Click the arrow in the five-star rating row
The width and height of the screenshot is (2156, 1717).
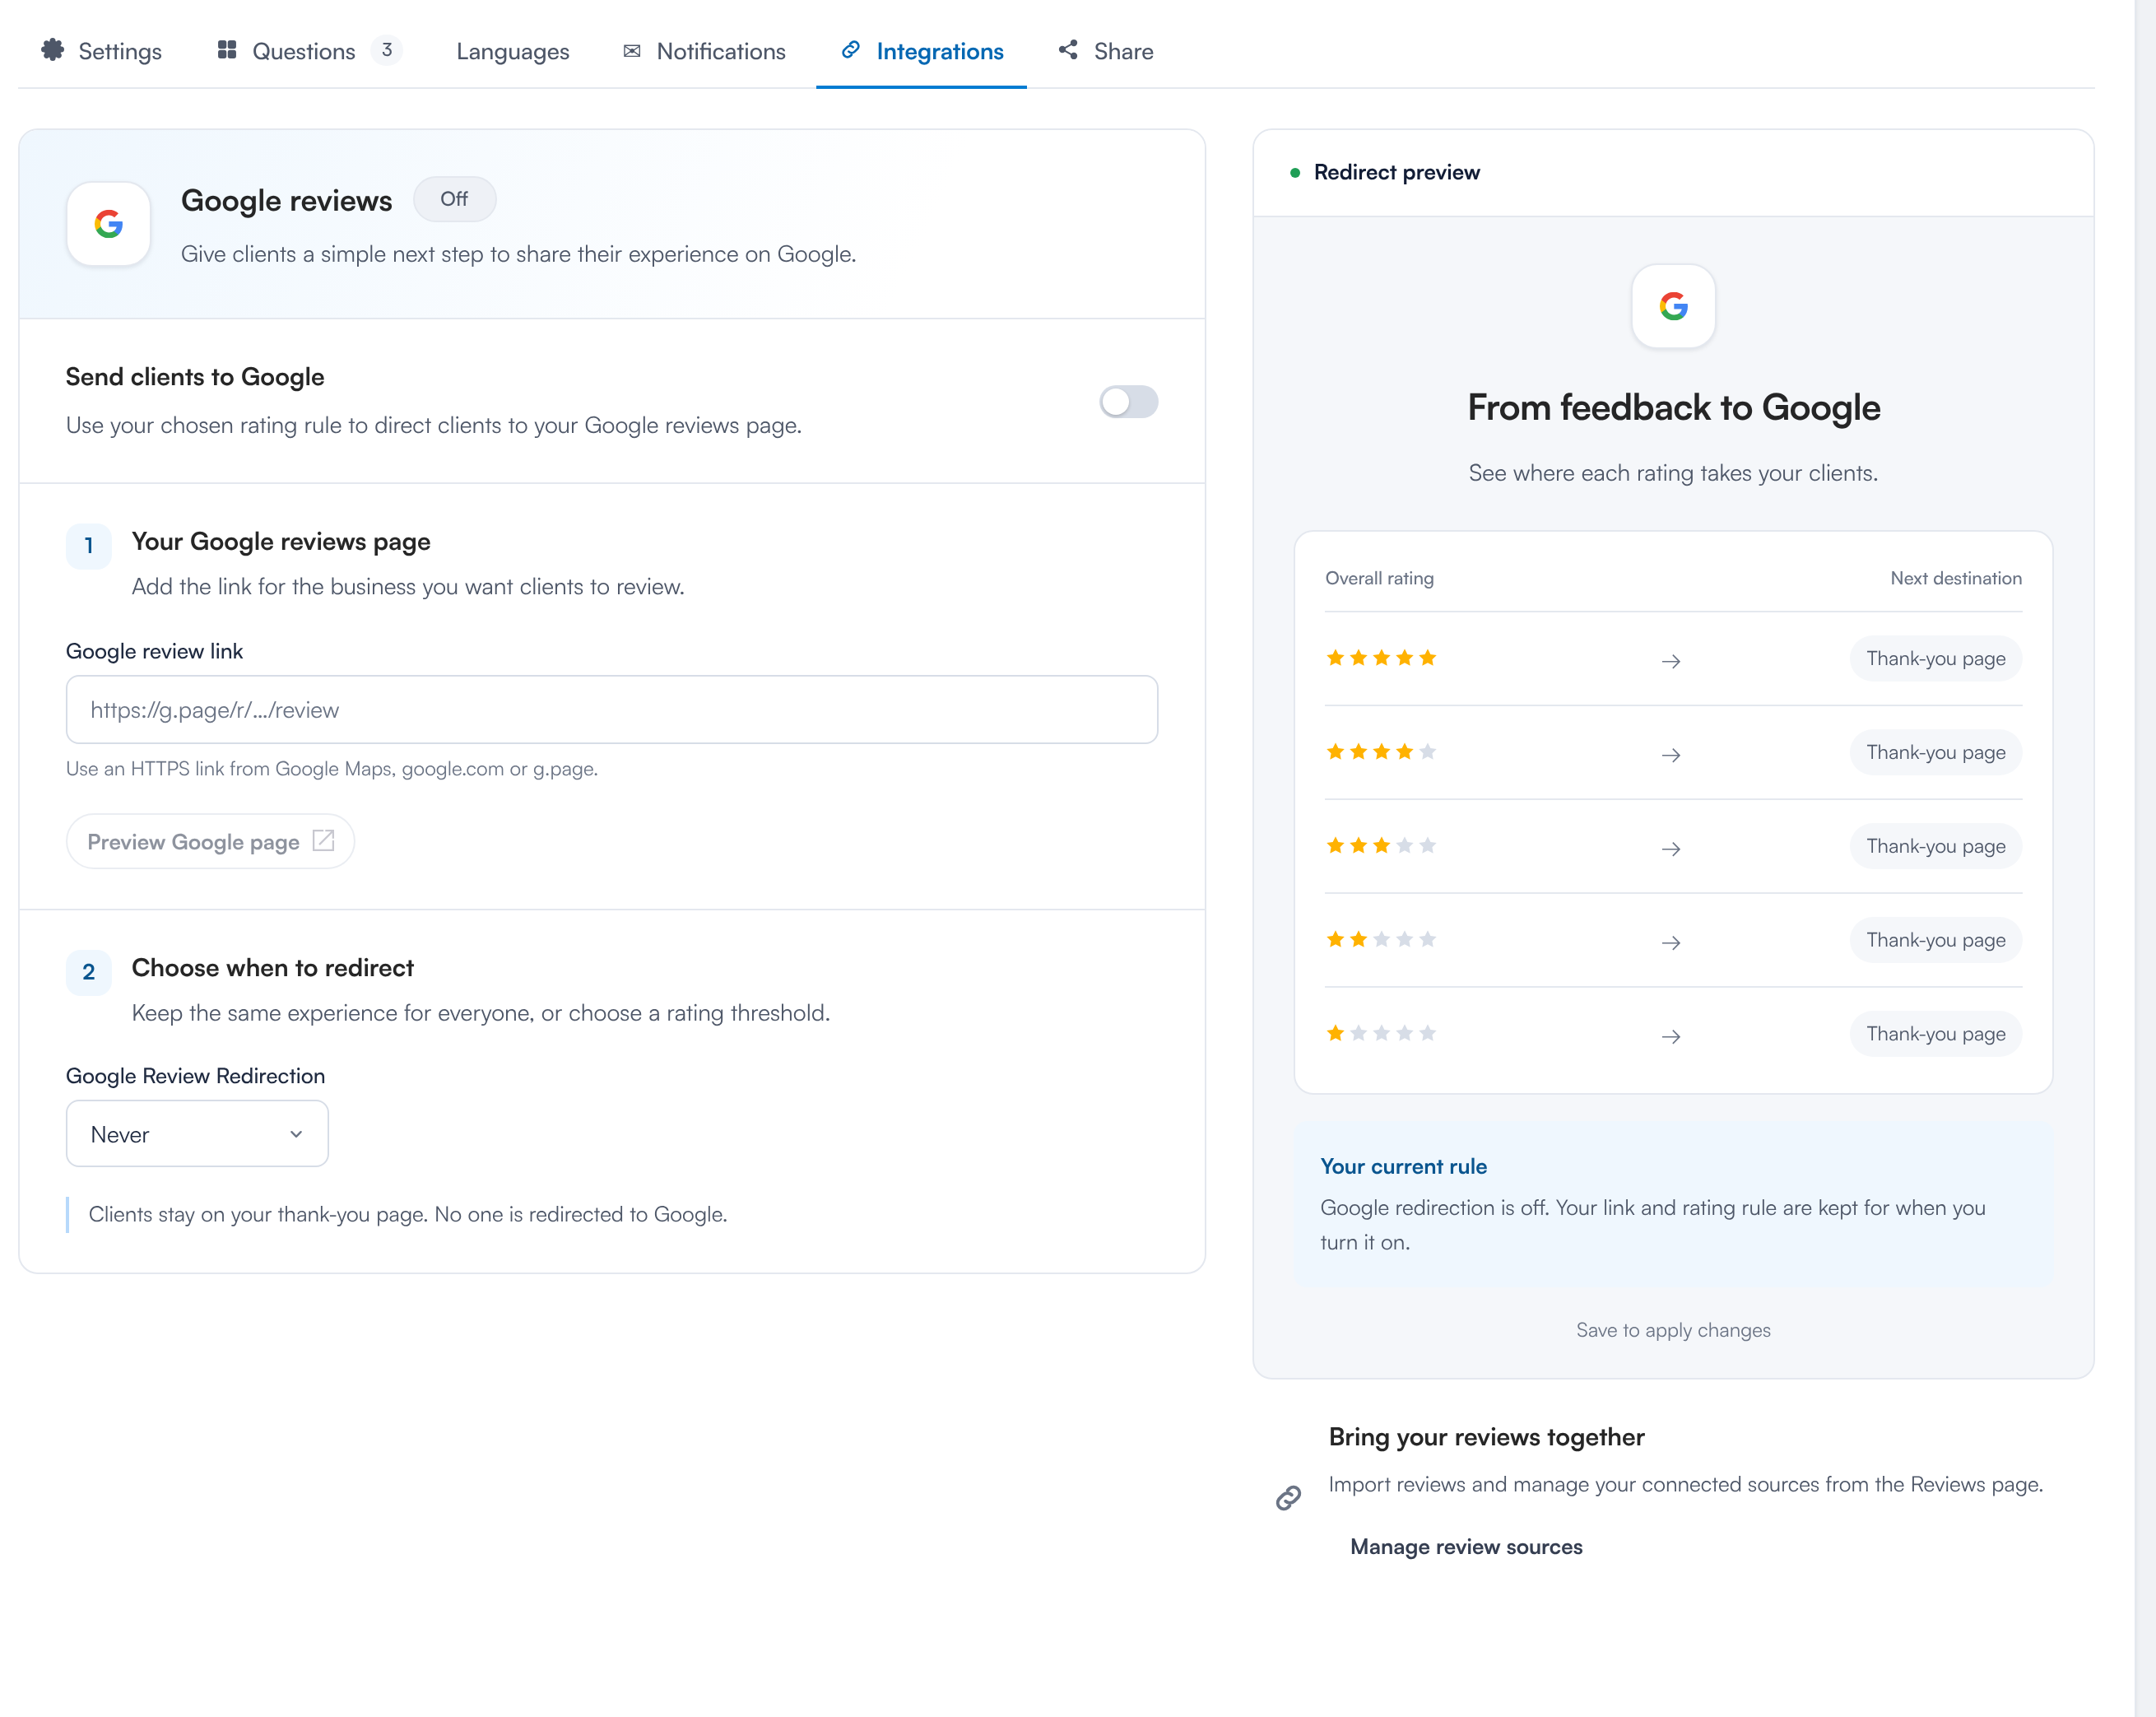[x=1671, y=661]
